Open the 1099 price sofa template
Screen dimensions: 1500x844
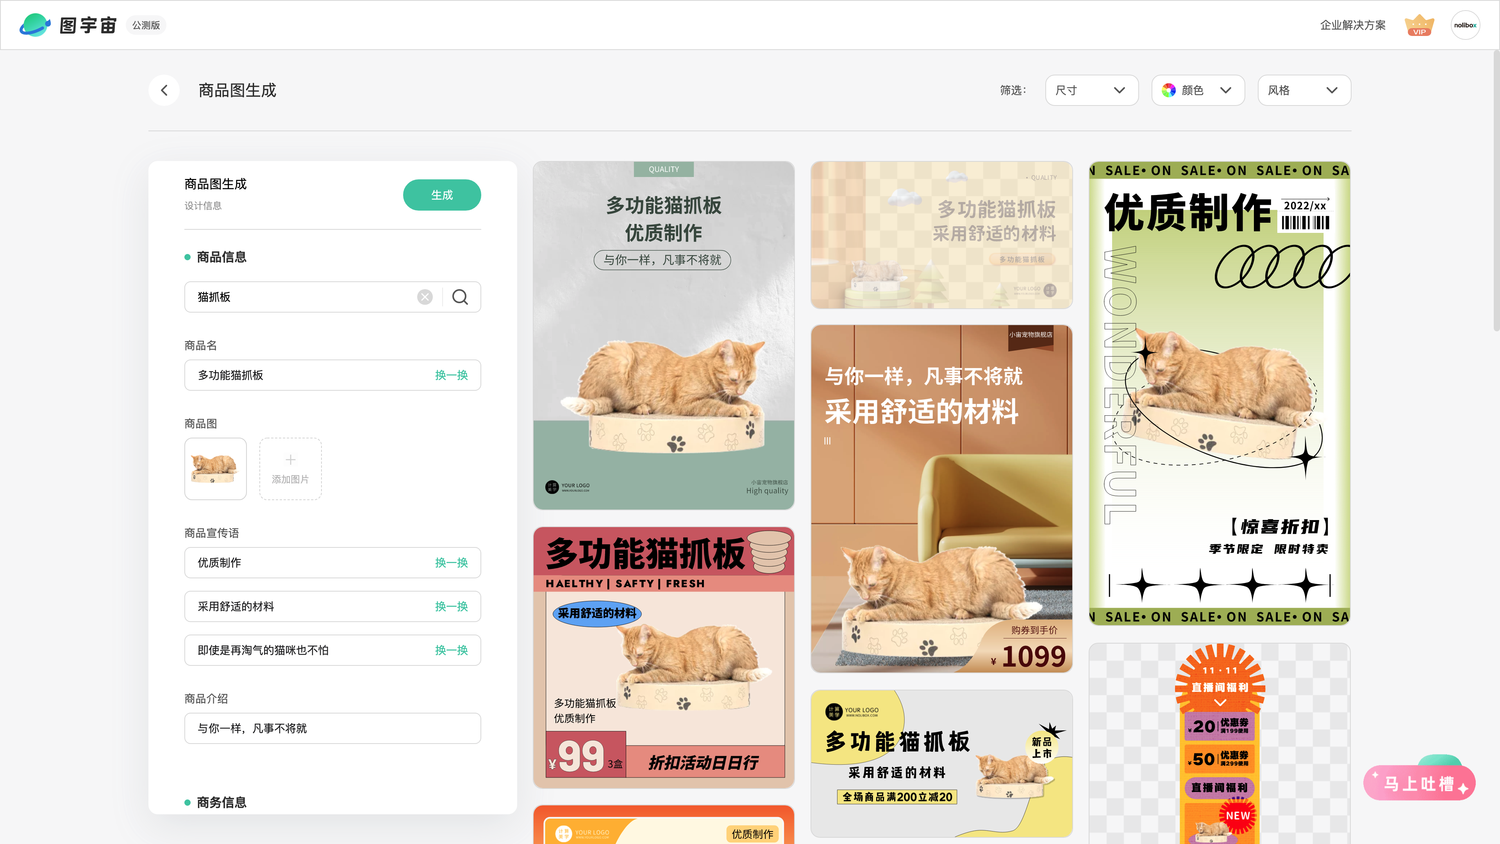(942, 498)
